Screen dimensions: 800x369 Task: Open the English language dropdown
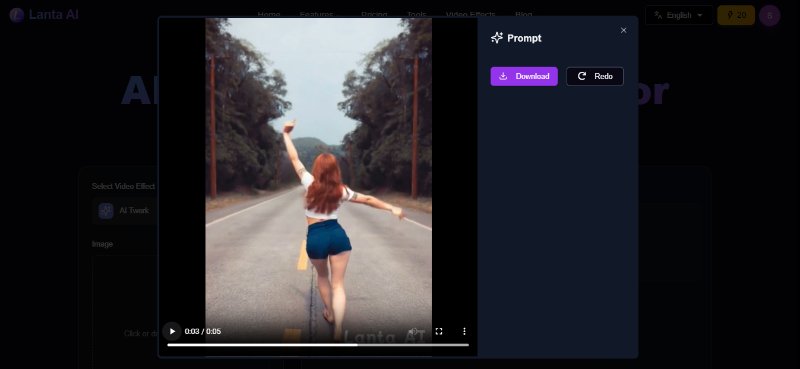click(679, 15)
